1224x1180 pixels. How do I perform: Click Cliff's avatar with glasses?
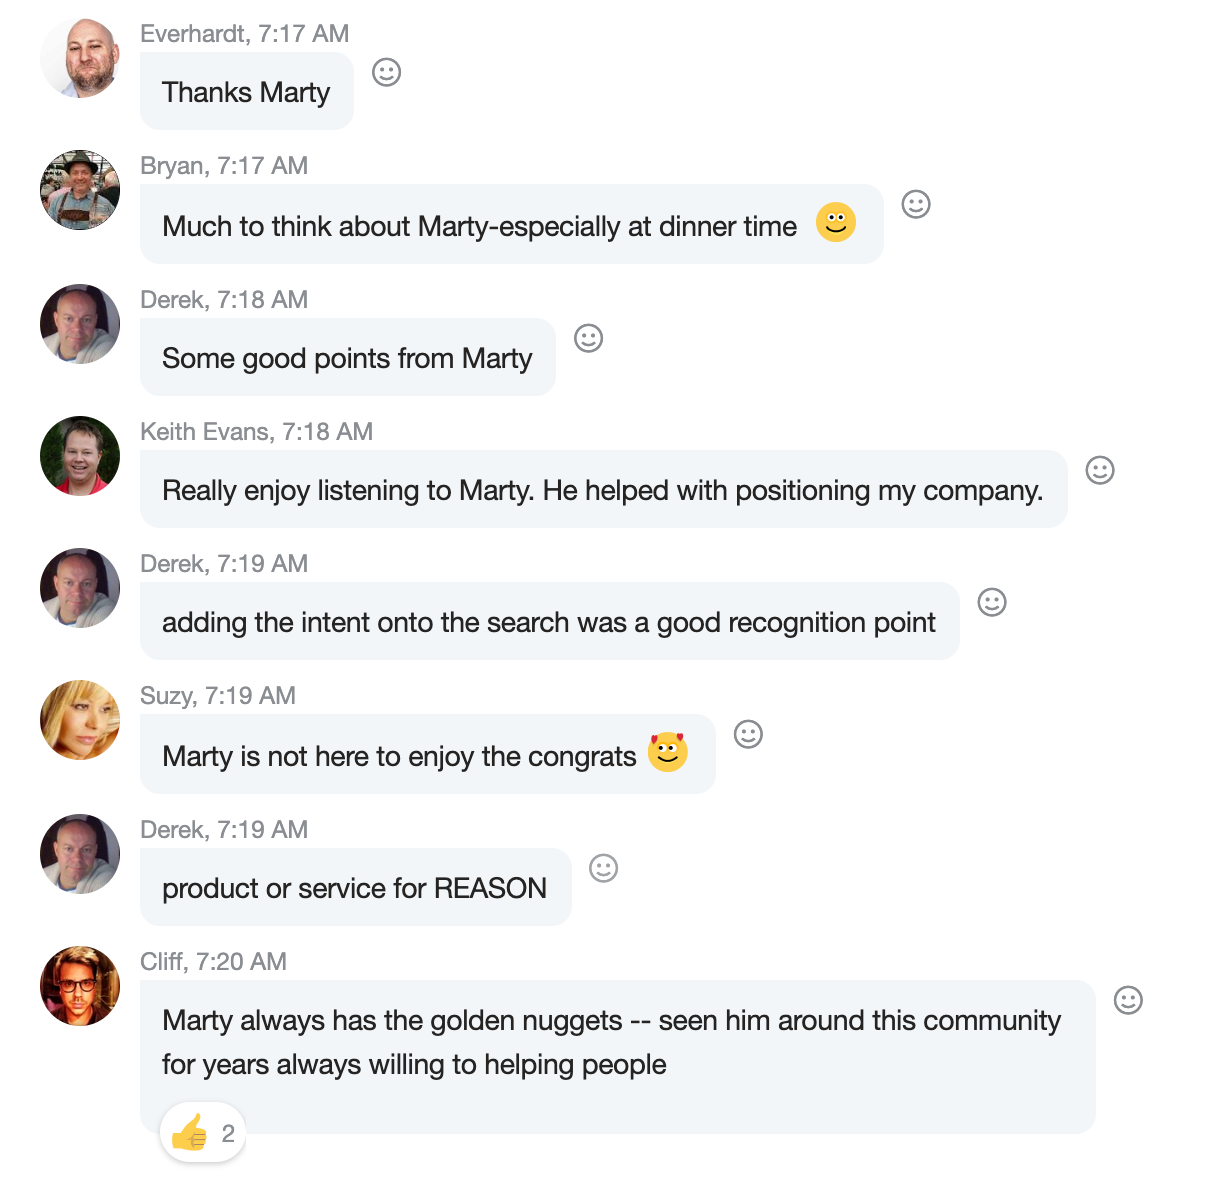click(80, 986)
